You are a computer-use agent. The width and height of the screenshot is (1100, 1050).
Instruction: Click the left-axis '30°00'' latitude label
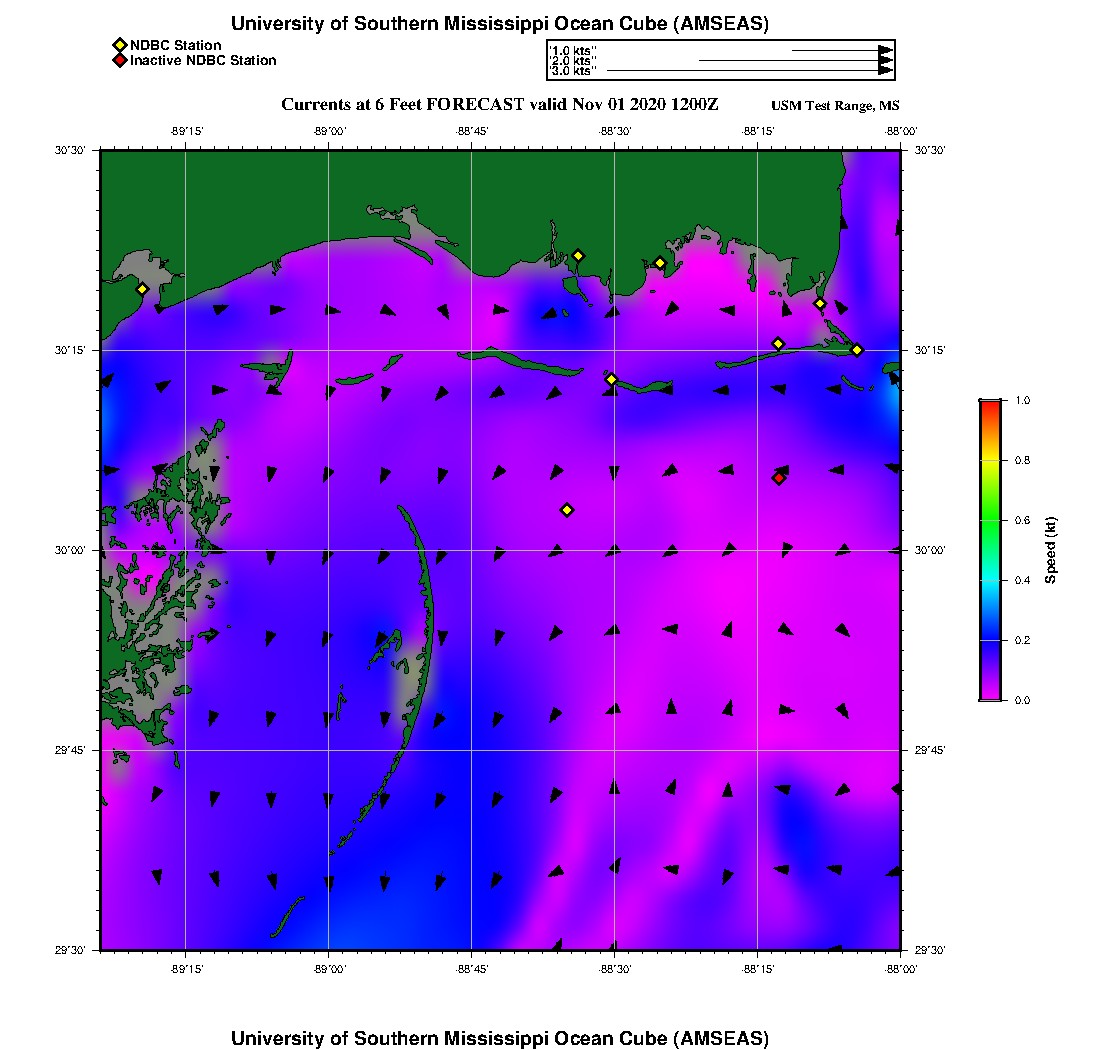(69, 551)
